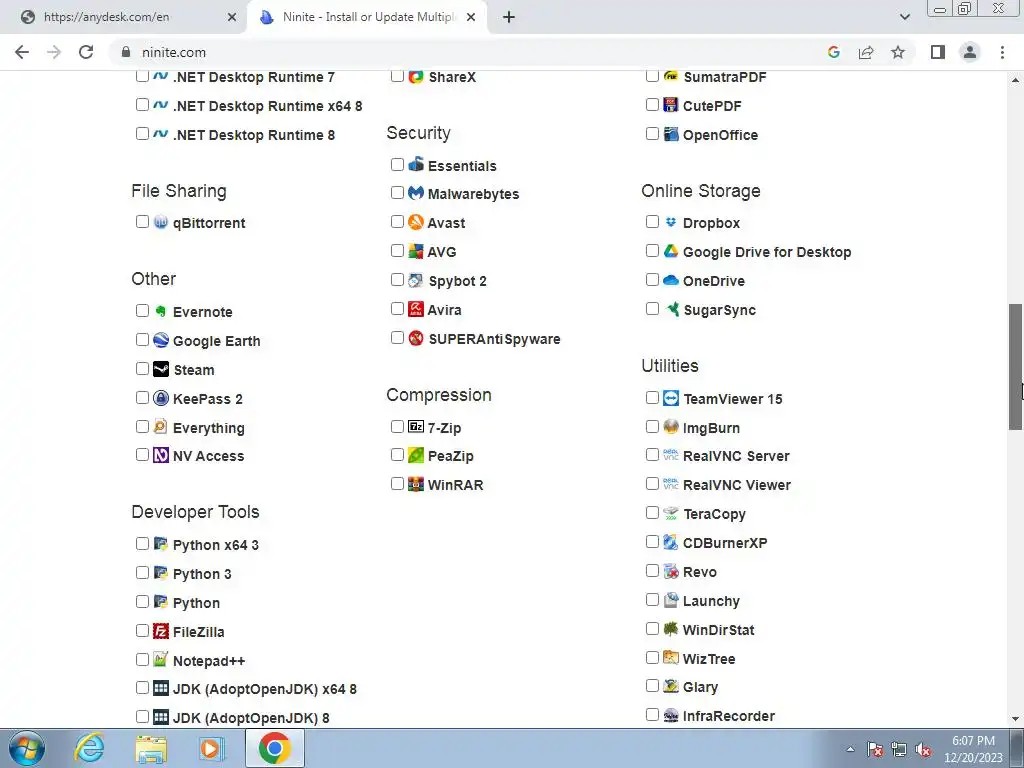Check the OpenOffice checkbox
Viewport: 1024px width, 768px height.
[x=652, y=133]
